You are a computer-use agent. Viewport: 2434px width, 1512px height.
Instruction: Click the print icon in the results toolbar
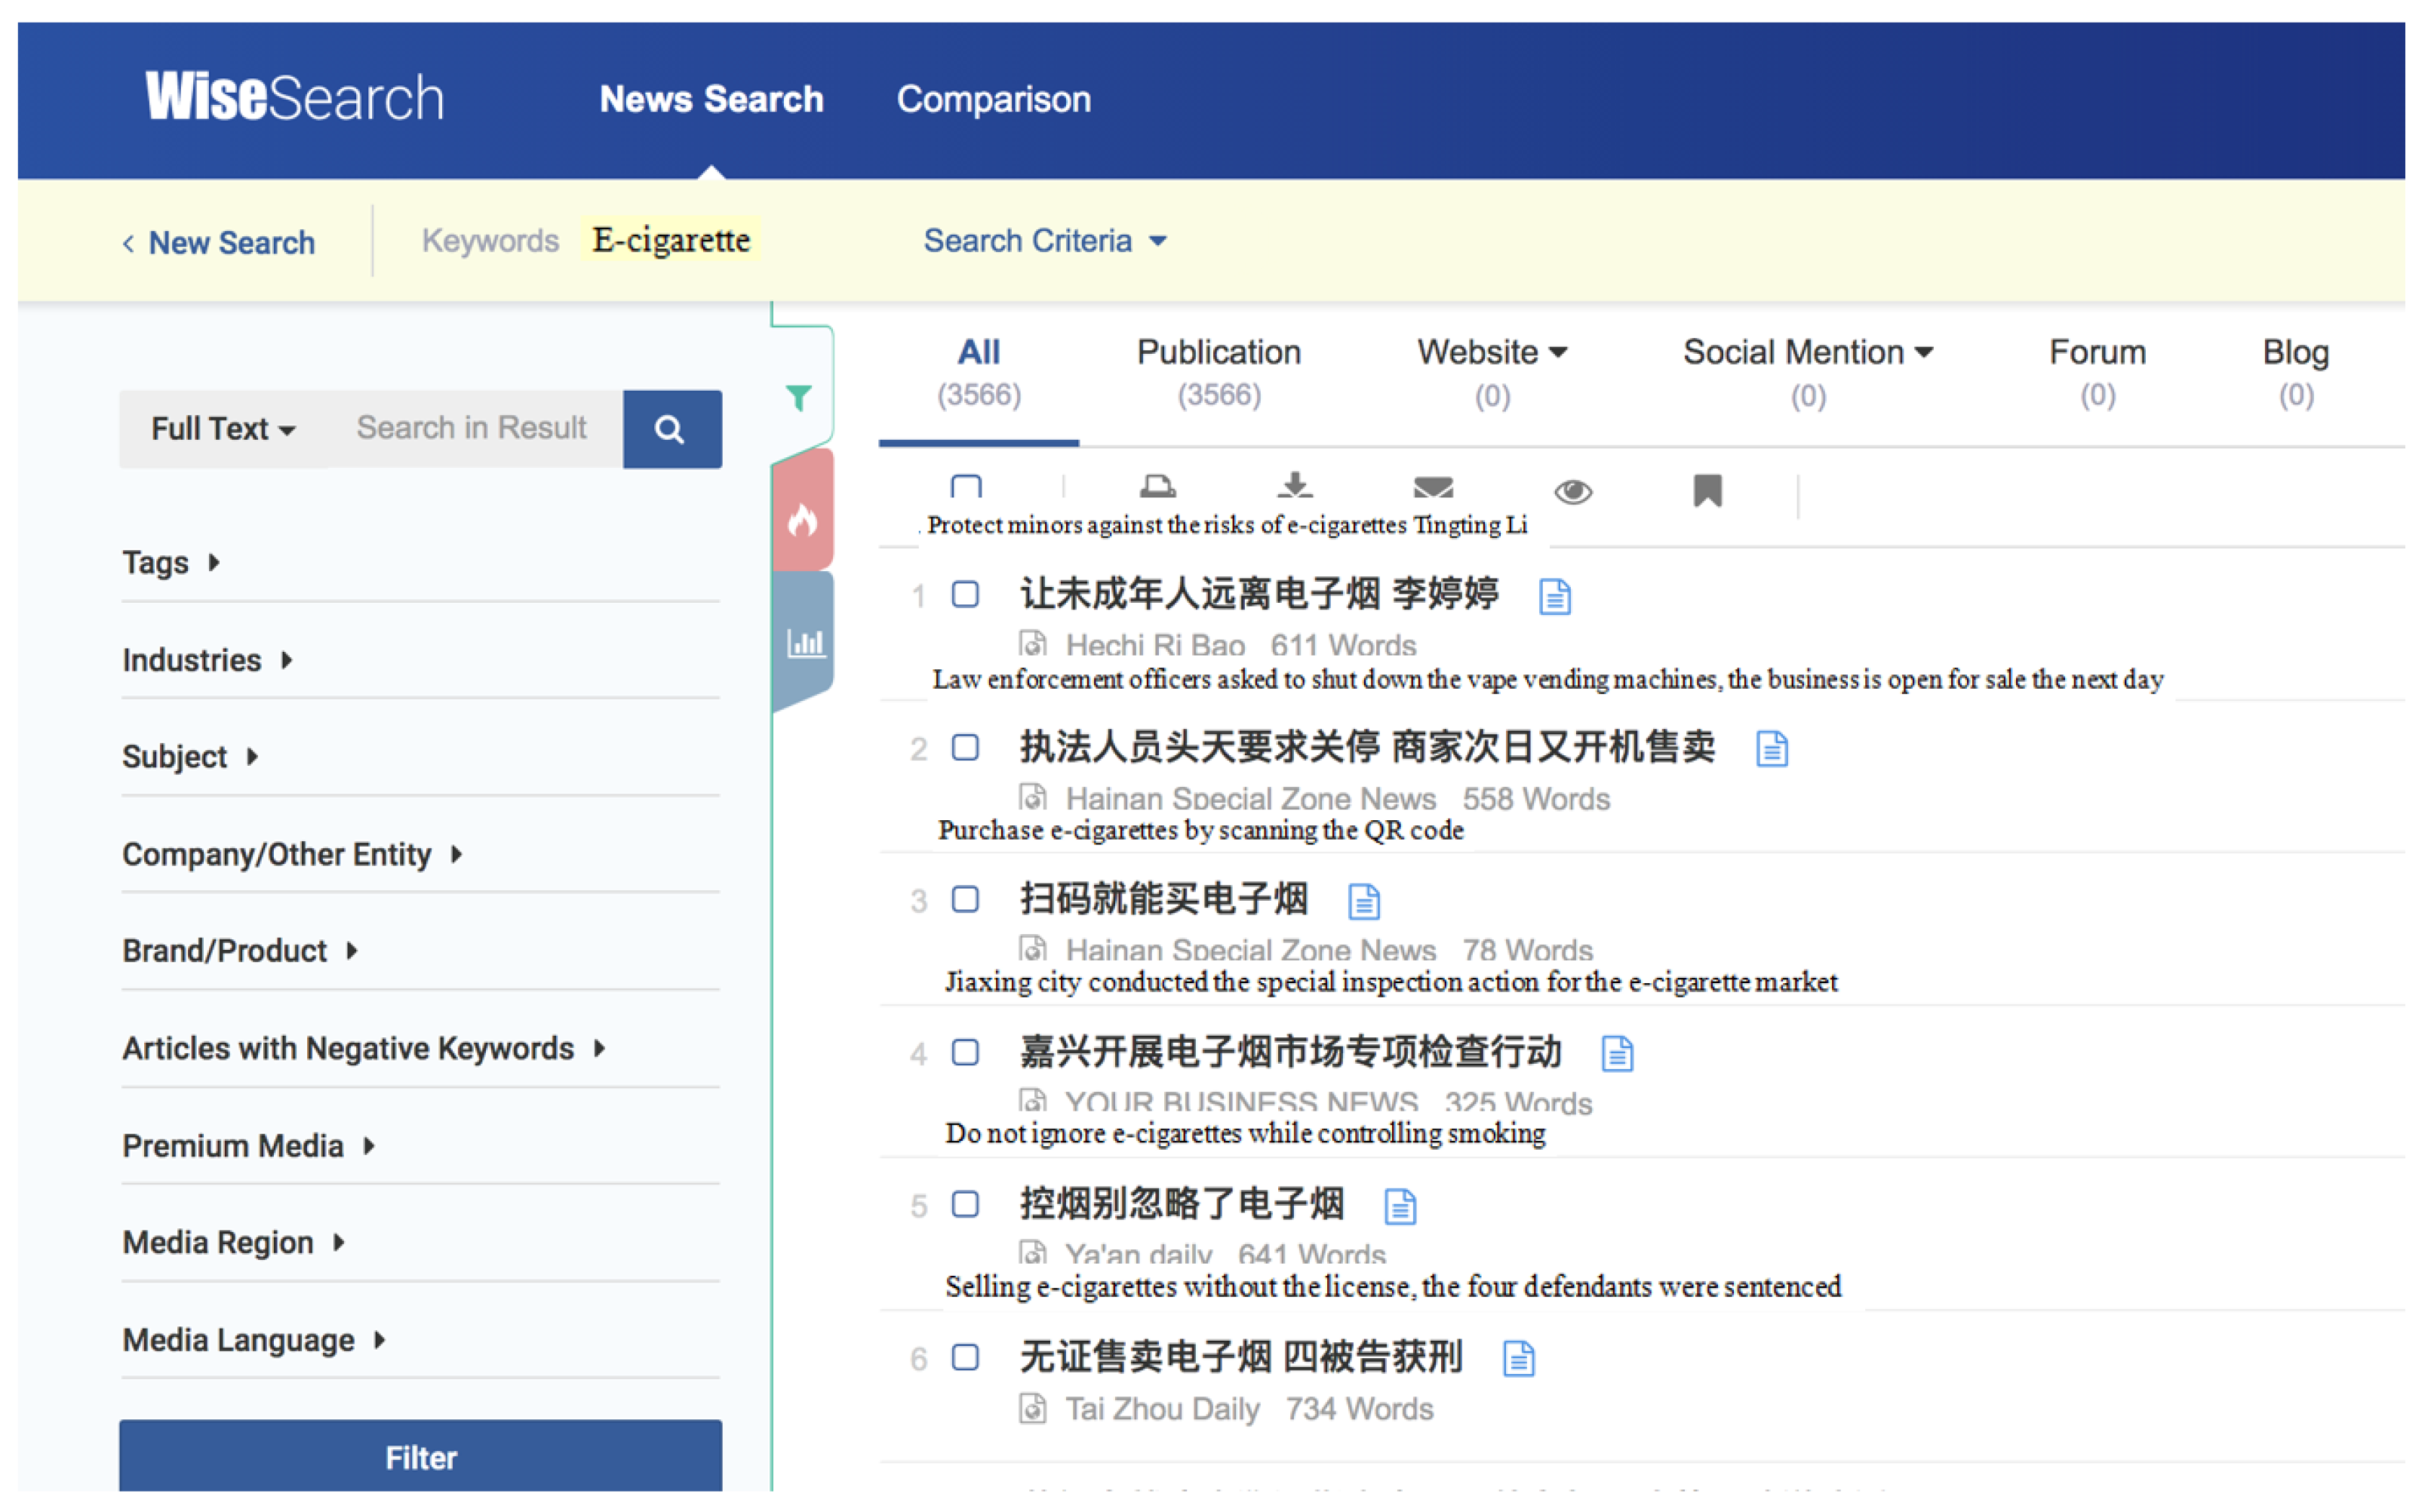[1157, 487]
